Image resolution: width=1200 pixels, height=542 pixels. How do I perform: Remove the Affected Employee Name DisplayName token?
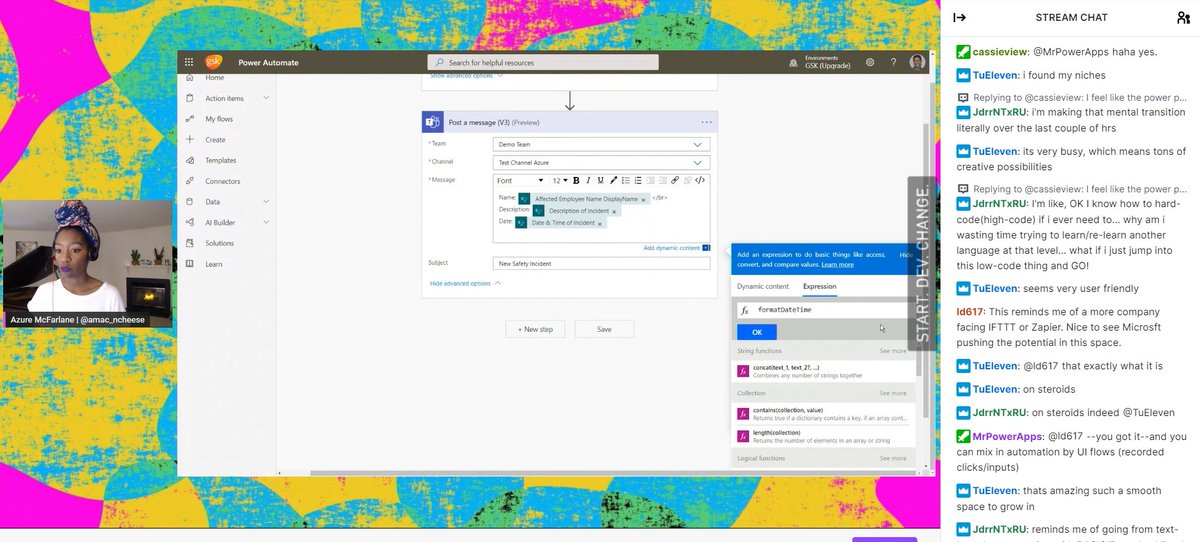[x=643, y=200]
